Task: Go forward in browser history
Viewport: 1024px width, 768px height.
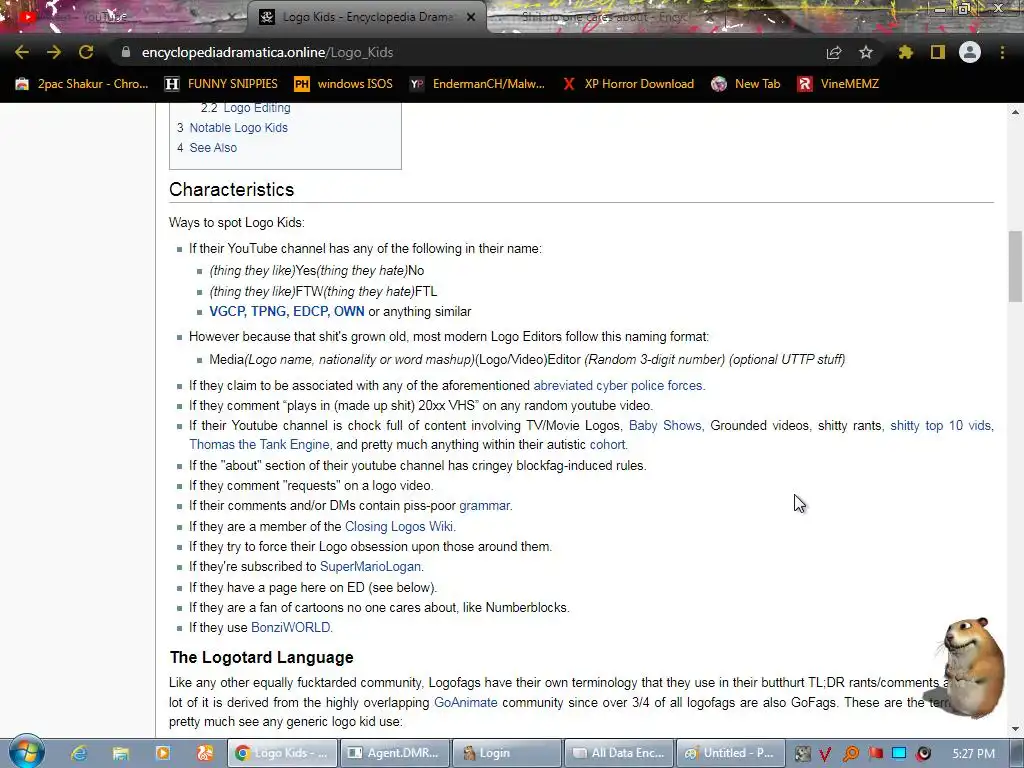Action: tap(54, 52)
